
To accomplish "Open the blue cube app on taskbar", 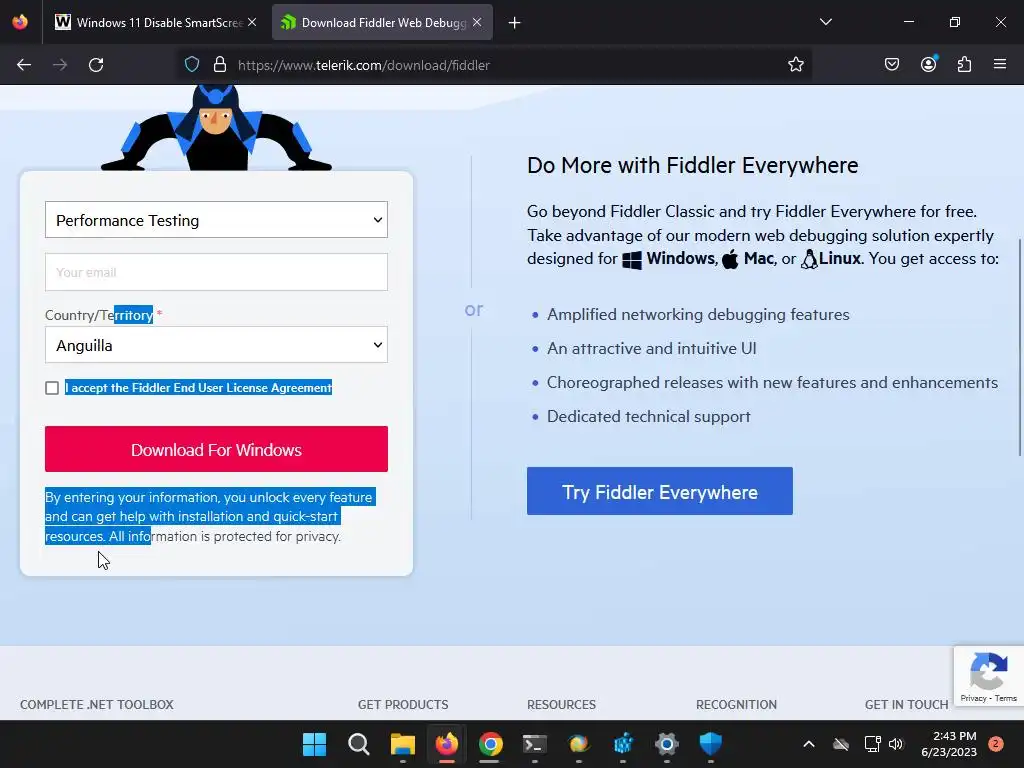I will [623, 744].
